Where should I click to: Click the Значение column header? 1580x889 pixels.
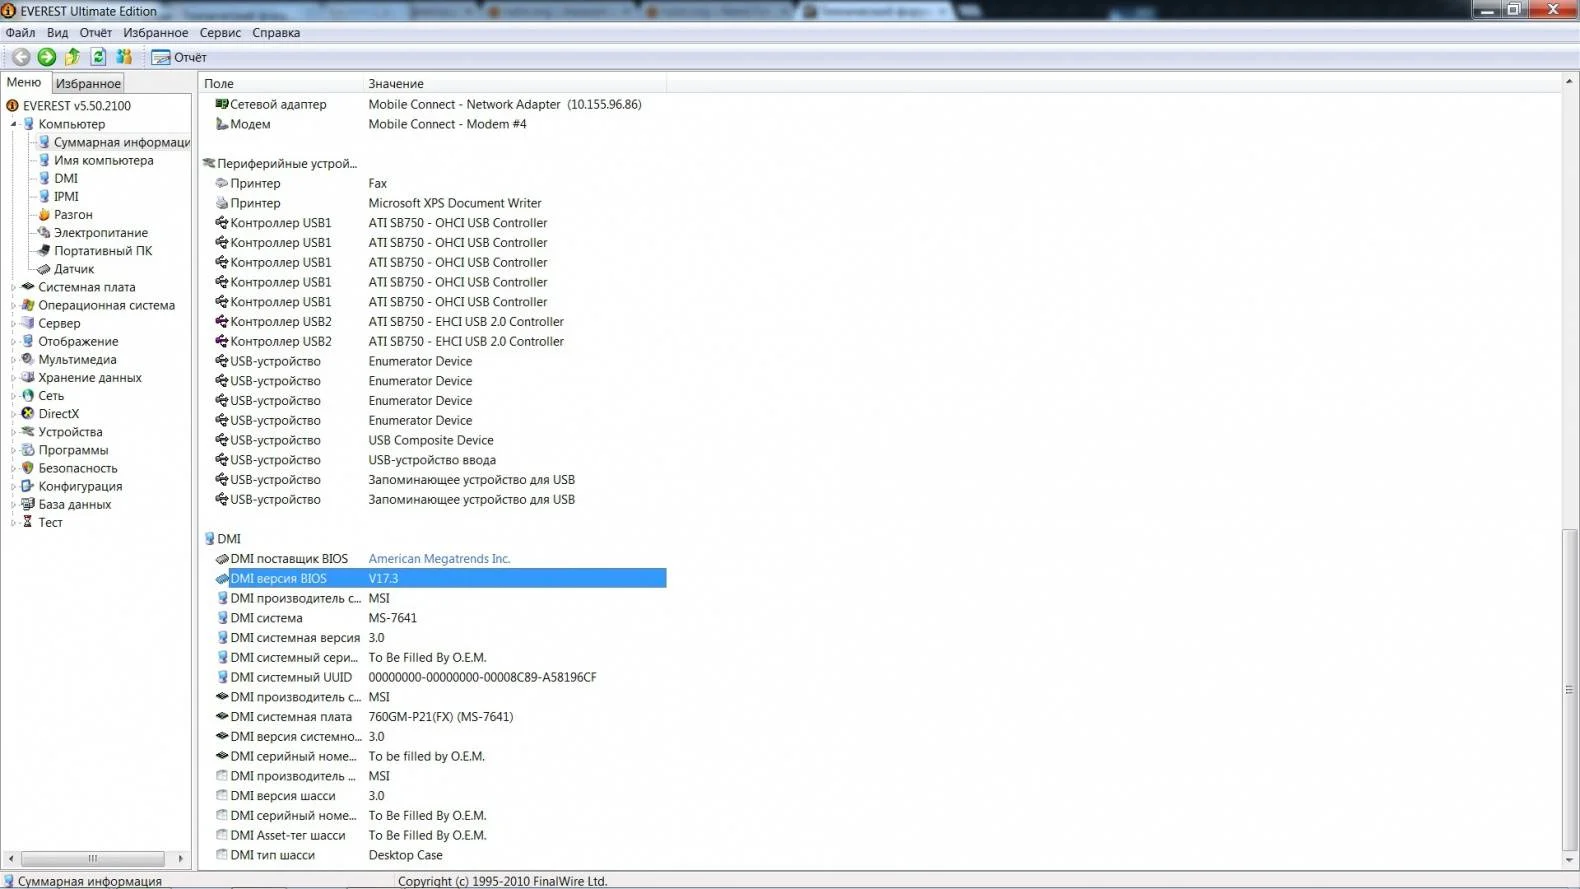click(x=515, y=84)
